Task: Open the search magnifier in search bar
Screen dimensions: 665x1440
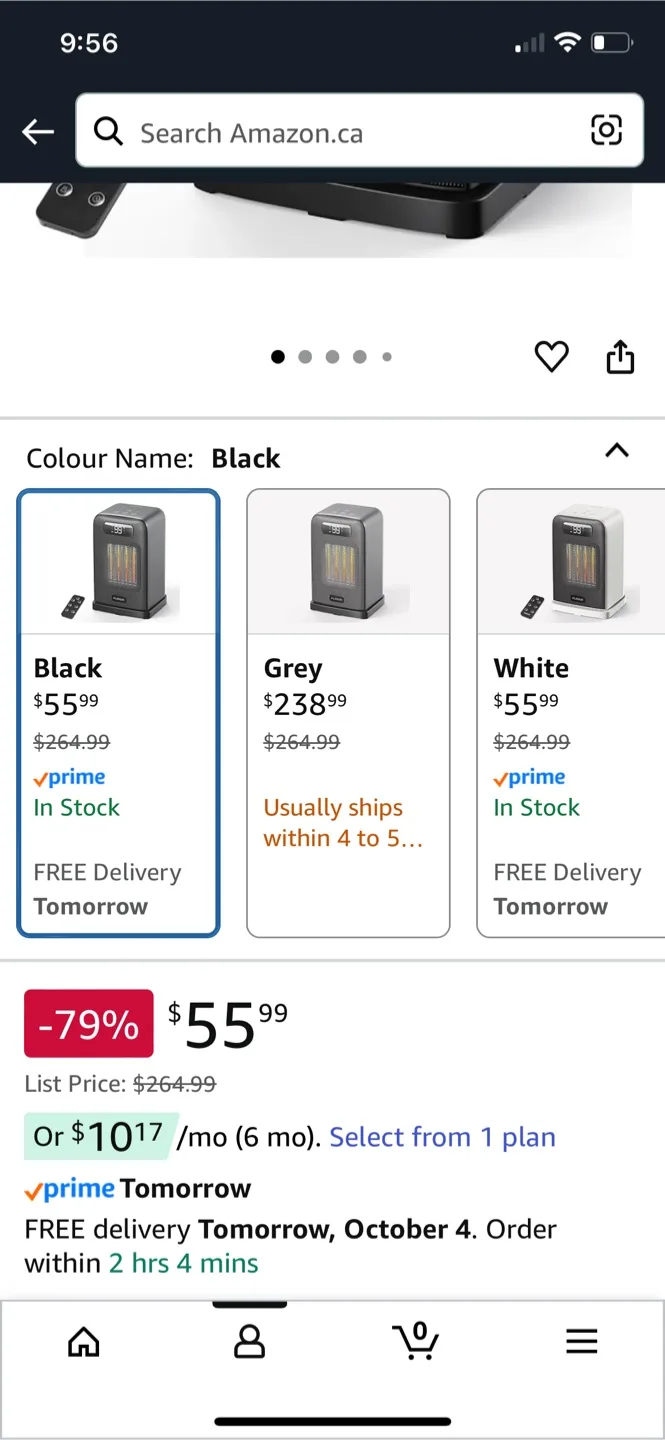Action: click(108, 131)
